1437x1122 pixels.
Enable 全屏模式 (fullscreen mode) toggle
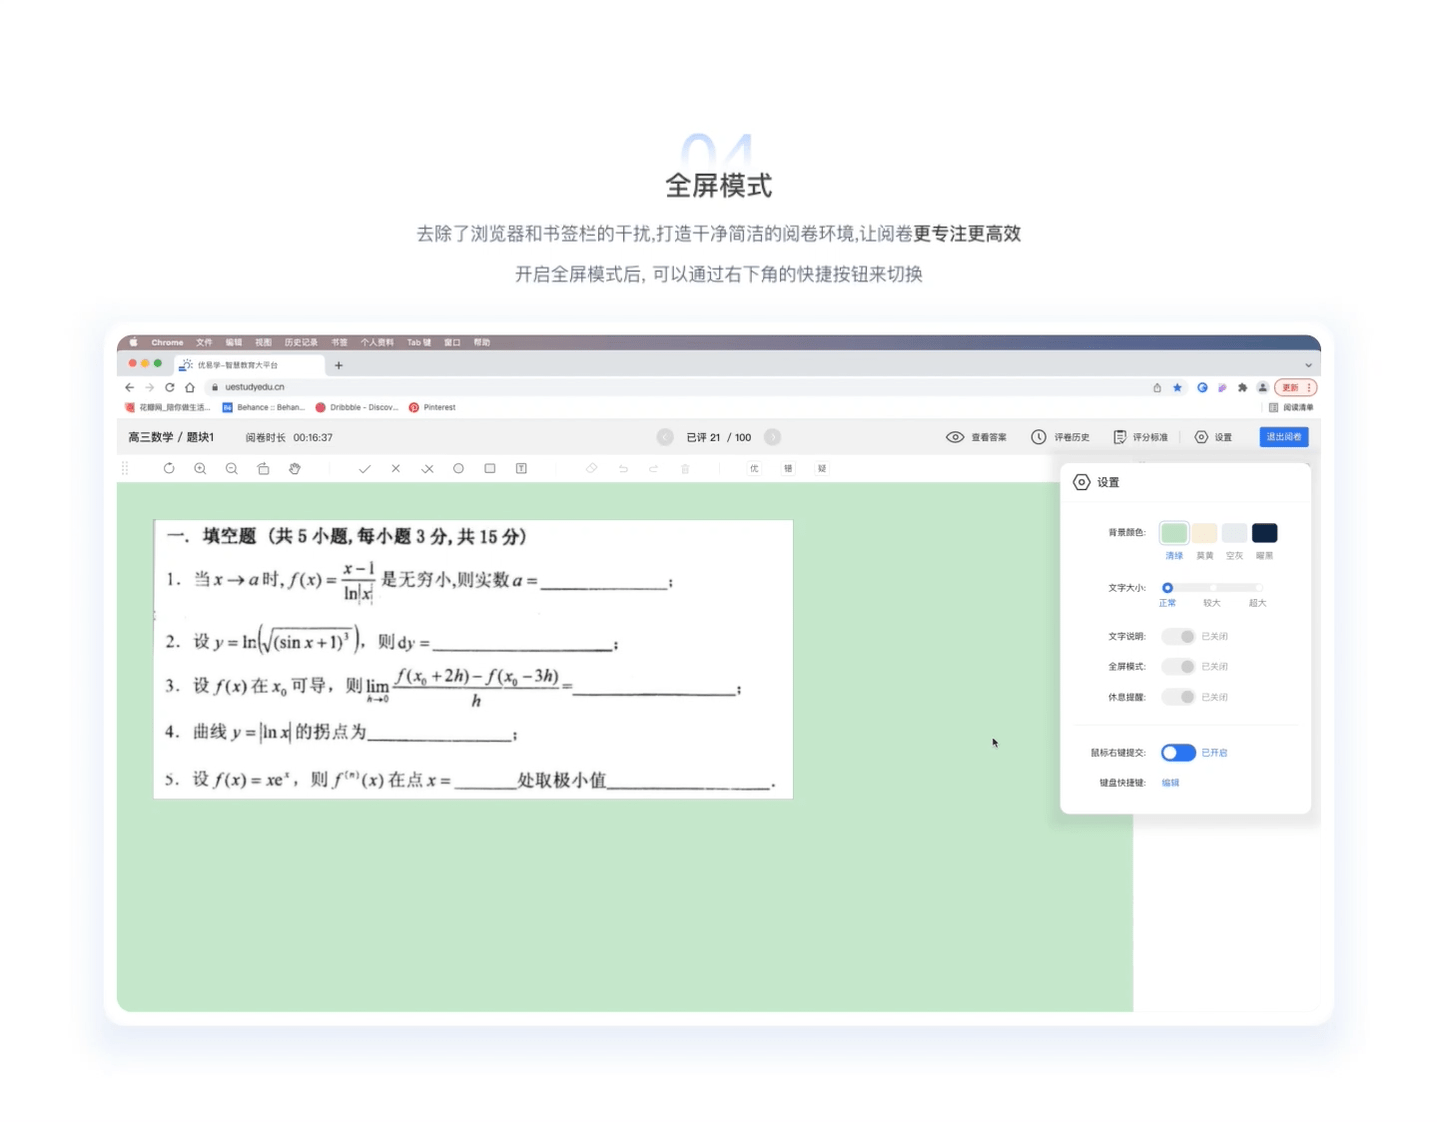click(1178, 666)
